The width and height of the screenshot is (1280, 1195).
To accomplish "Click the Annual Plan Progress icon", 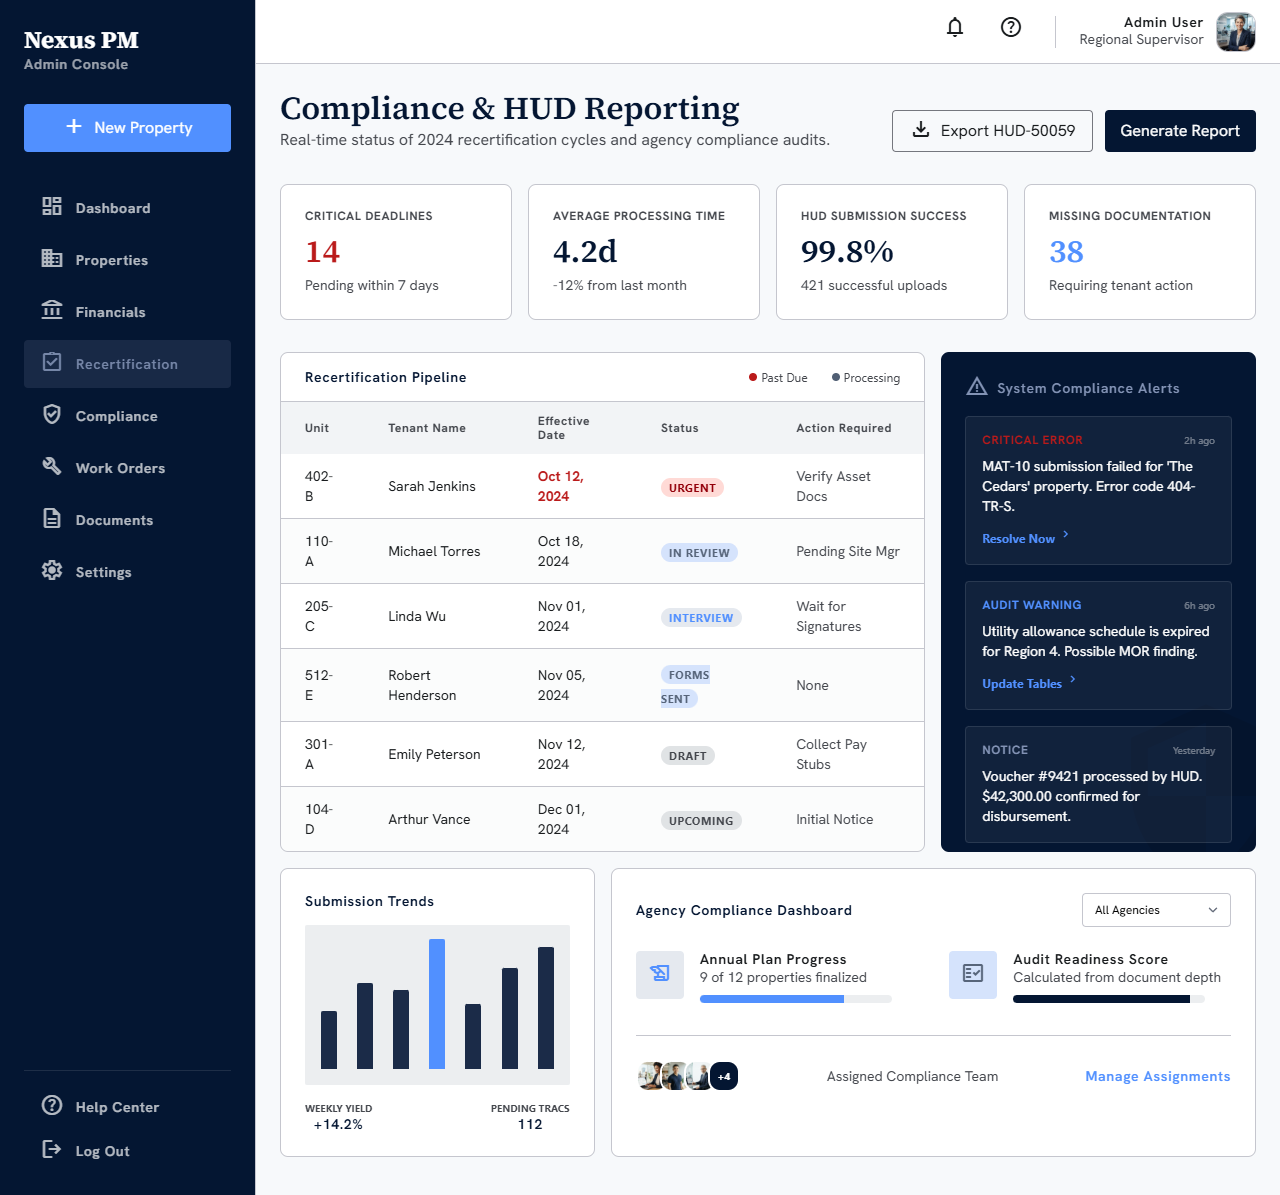I will pyautogui.click(x=660, y=975).
